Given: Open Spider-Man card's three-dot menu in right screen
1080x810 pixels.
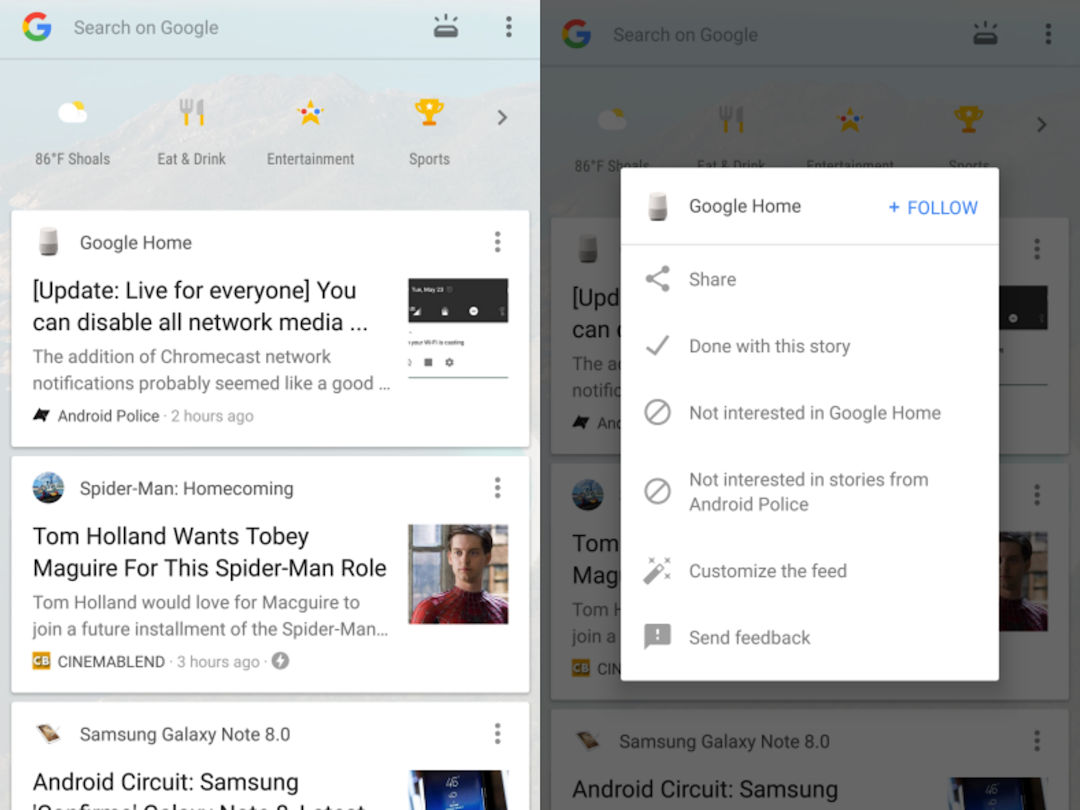Looking at the screenshot, I should [x=1037, y=495].
